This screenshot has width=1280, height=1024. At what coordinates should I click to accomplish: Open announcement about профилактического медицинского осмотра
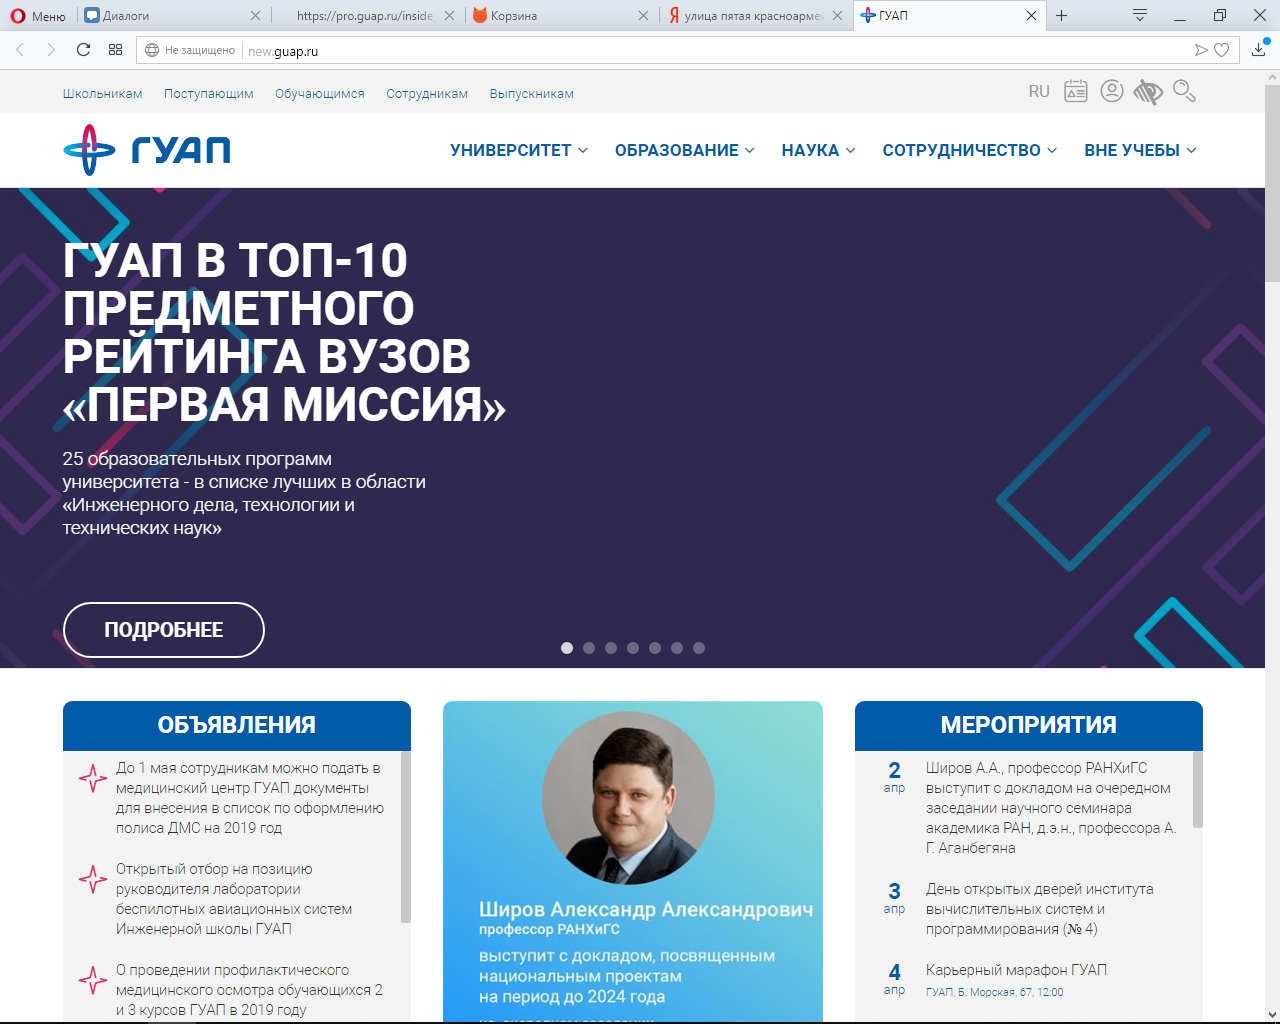pos(249,990)
